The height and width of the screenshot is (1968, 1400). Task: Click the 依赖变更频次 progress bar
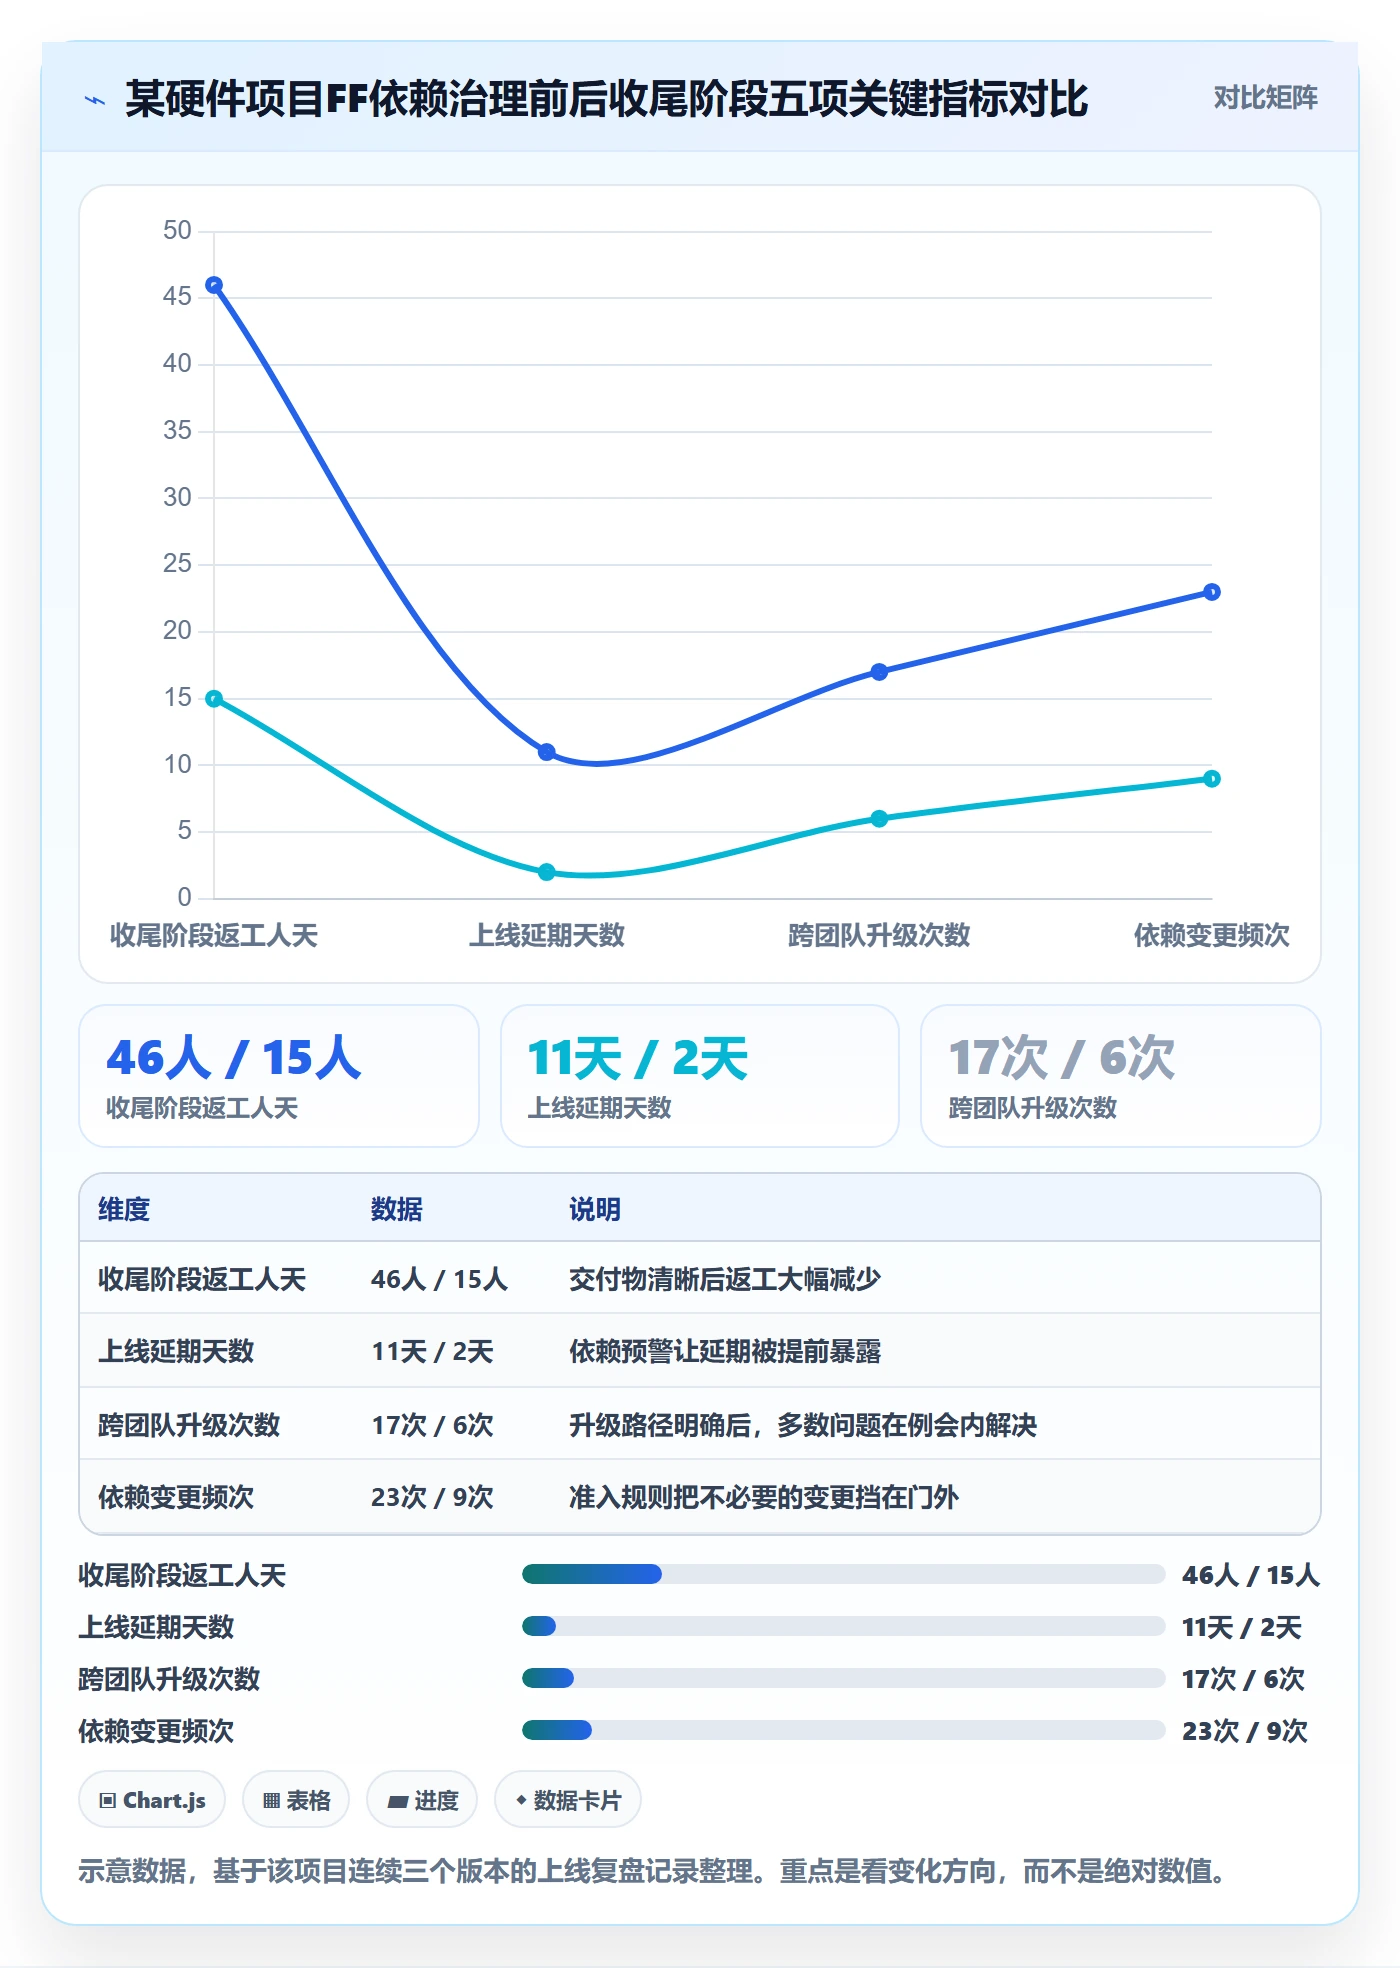(x=844, y=1730)
